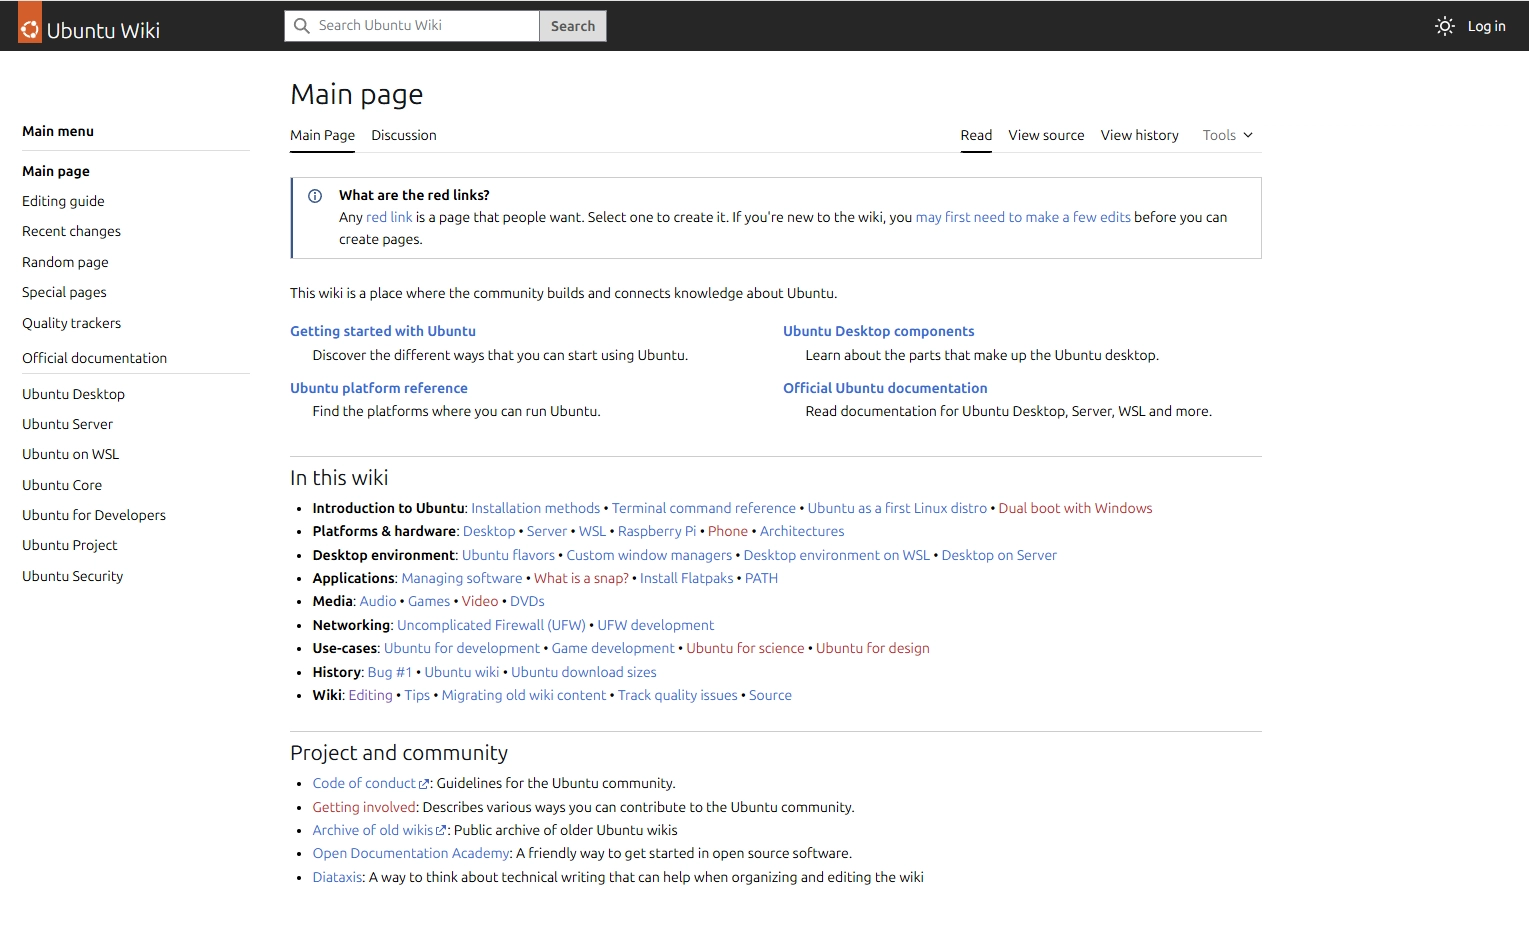Open Official Ubuntu documentation heading link
Screen dimensions: 1529x925
click(x=885, y=388)
